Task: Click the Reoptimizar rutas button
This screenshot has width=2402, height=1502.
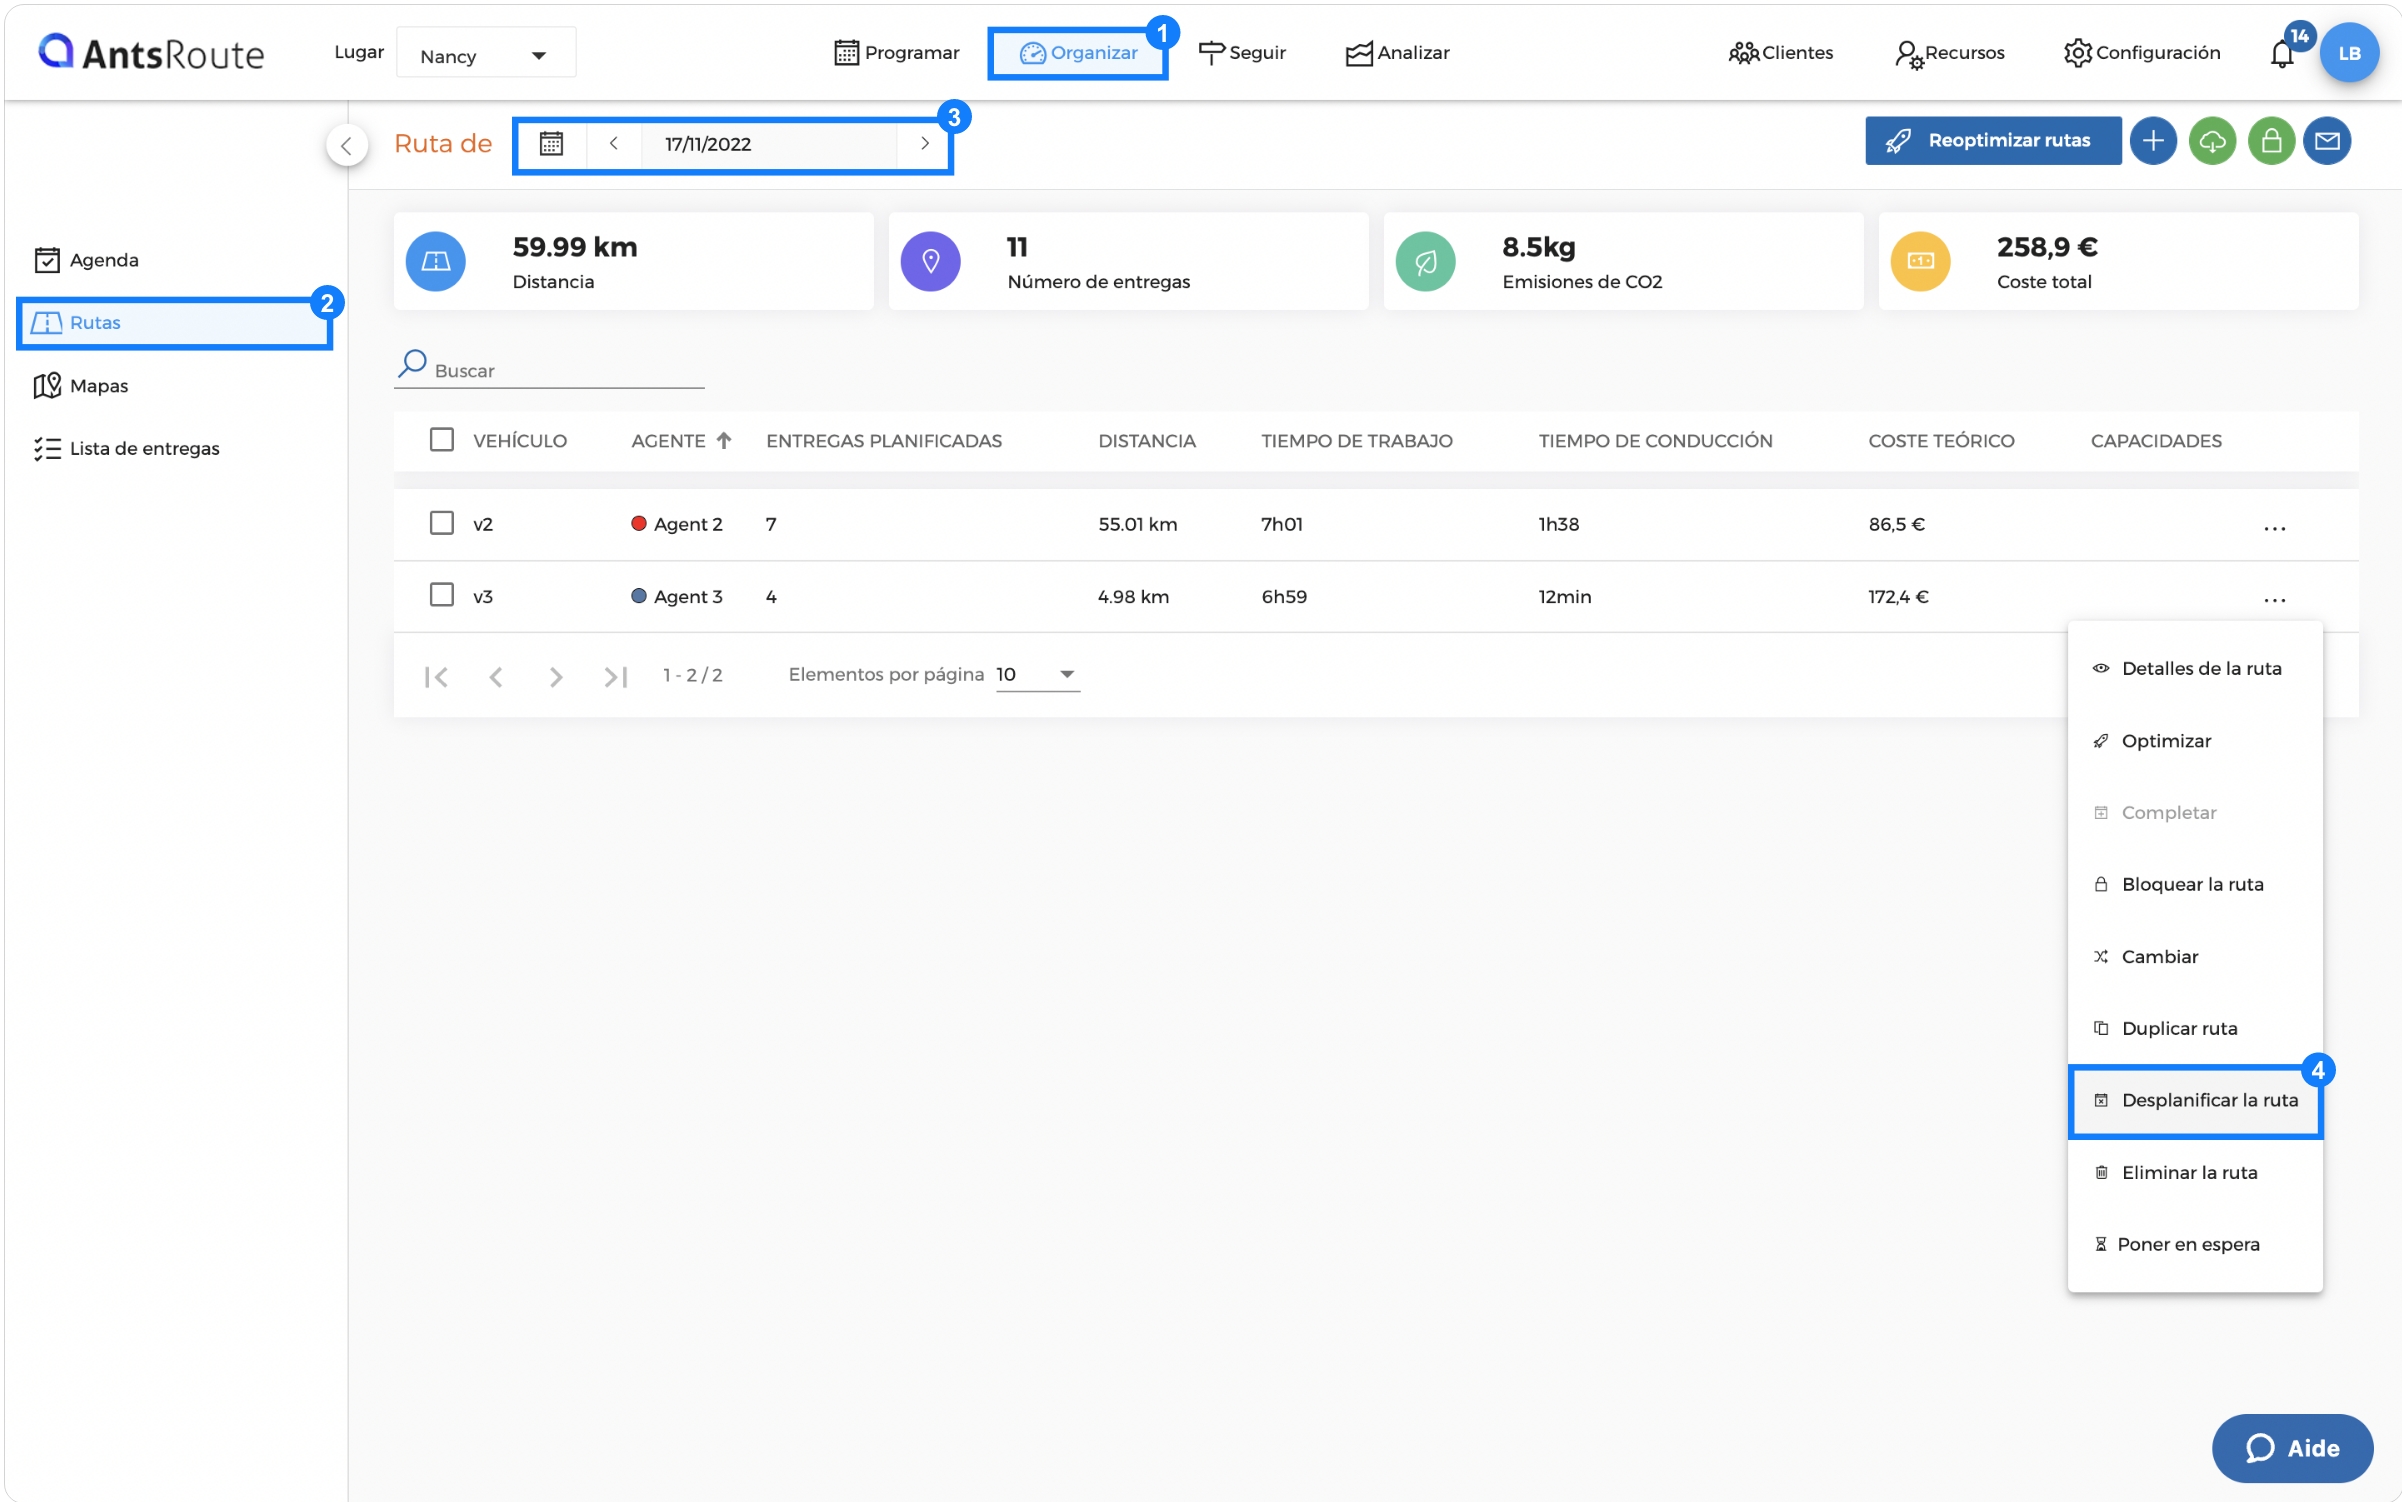Action: 1992,141
